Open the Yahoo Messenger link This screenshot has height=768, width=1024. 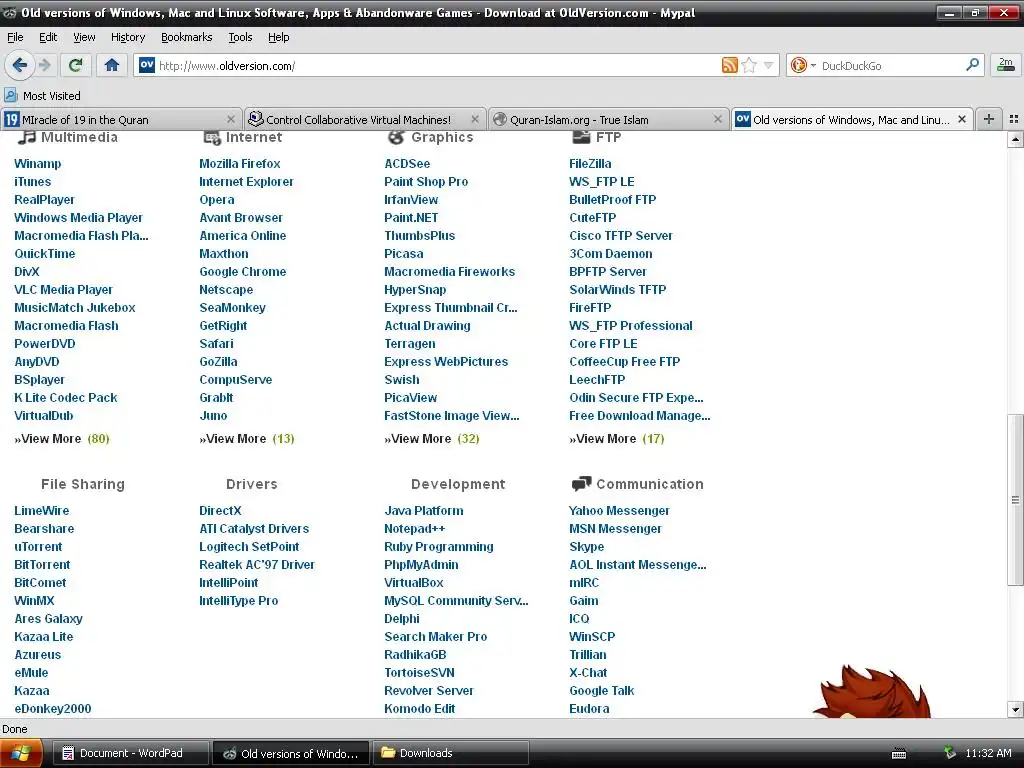pyautogui.click(x=619, y=511)
